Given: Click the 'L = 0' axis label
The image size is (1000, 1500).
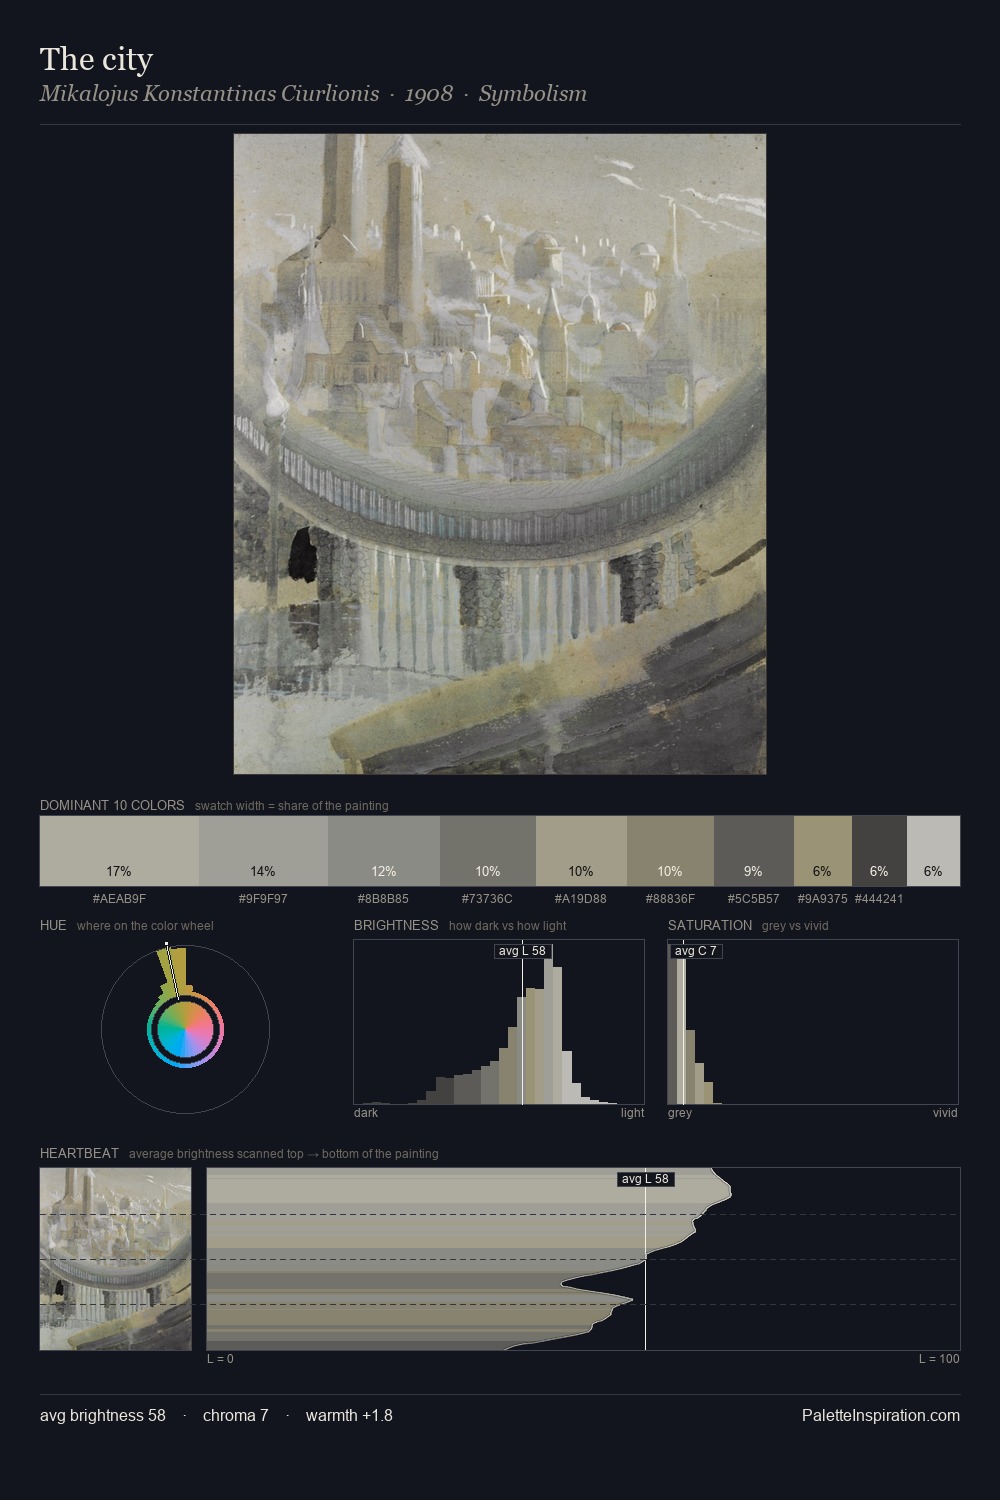Looking at the screenshot, I should [x=220, y=1359].
